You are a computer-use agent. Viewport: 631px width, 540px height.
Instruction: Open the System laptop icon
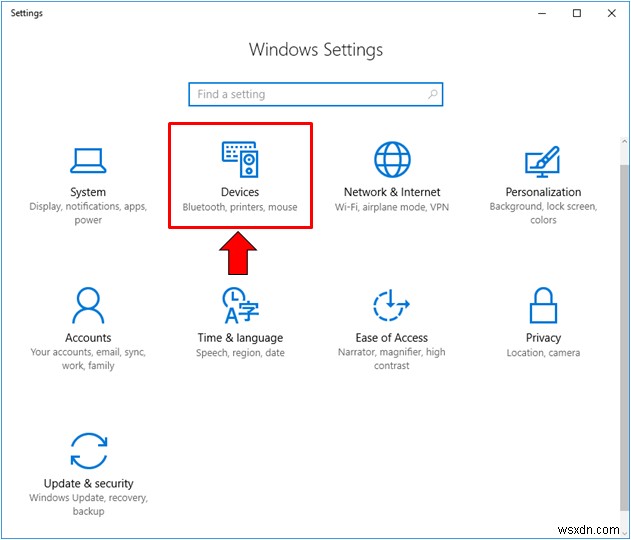tap(88, 161)
